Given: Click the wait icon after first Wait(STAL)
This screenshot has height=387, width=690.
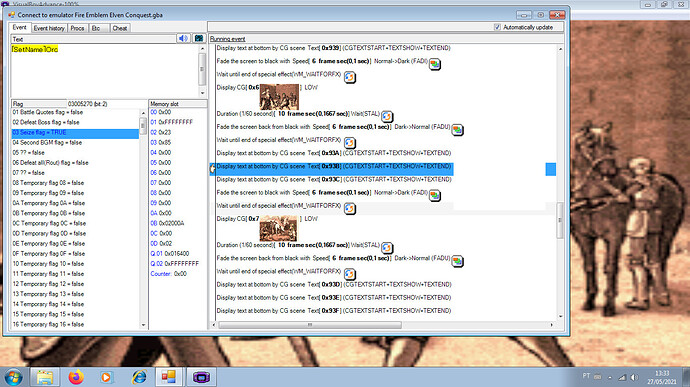Looking at the screenshot, I should tap(387, 117).
